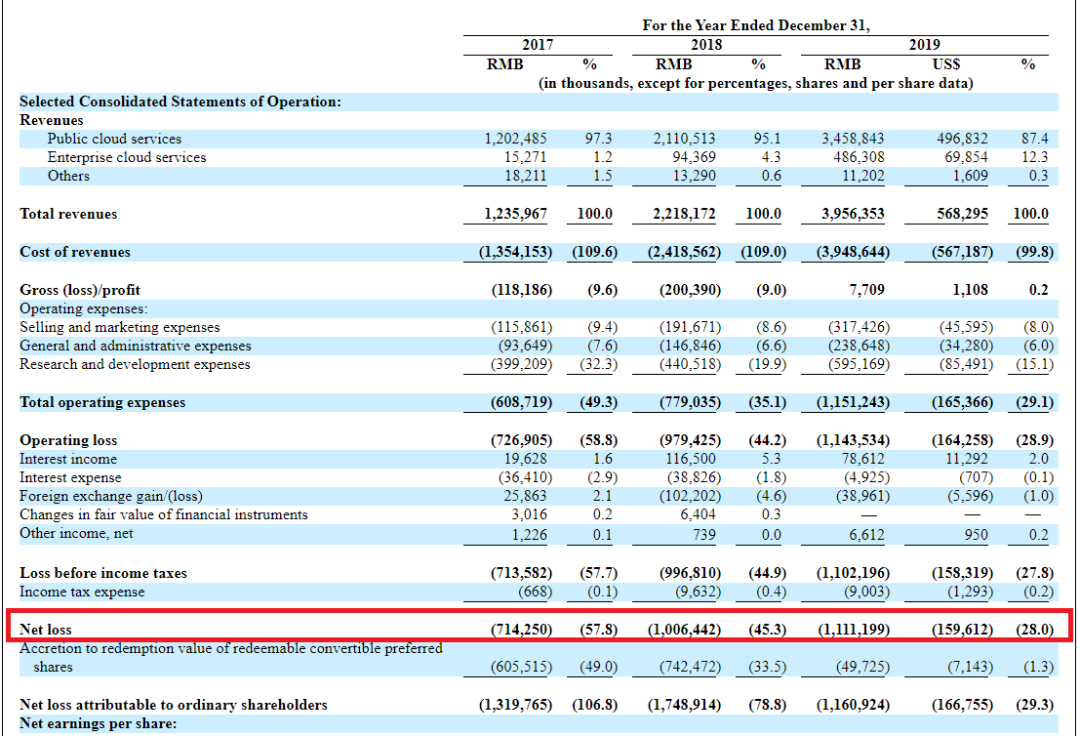Select 'Selling and marketing expenses' label
The height and width of the screenshot is (736, 1080).
(x=120, y=327)
